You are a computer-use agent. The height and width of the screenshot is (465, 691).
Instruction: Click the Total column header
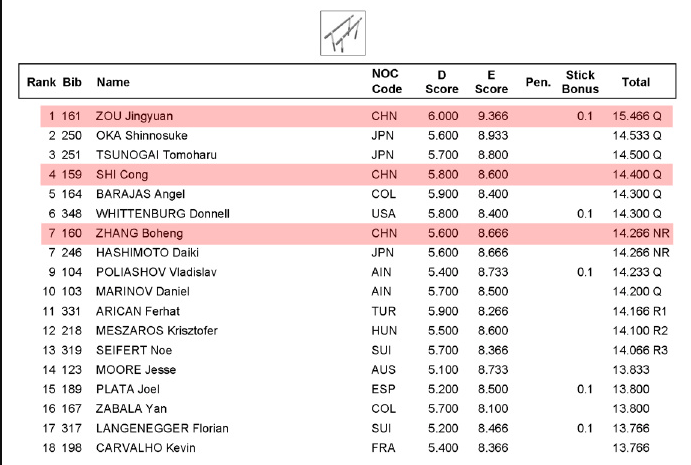636,82
